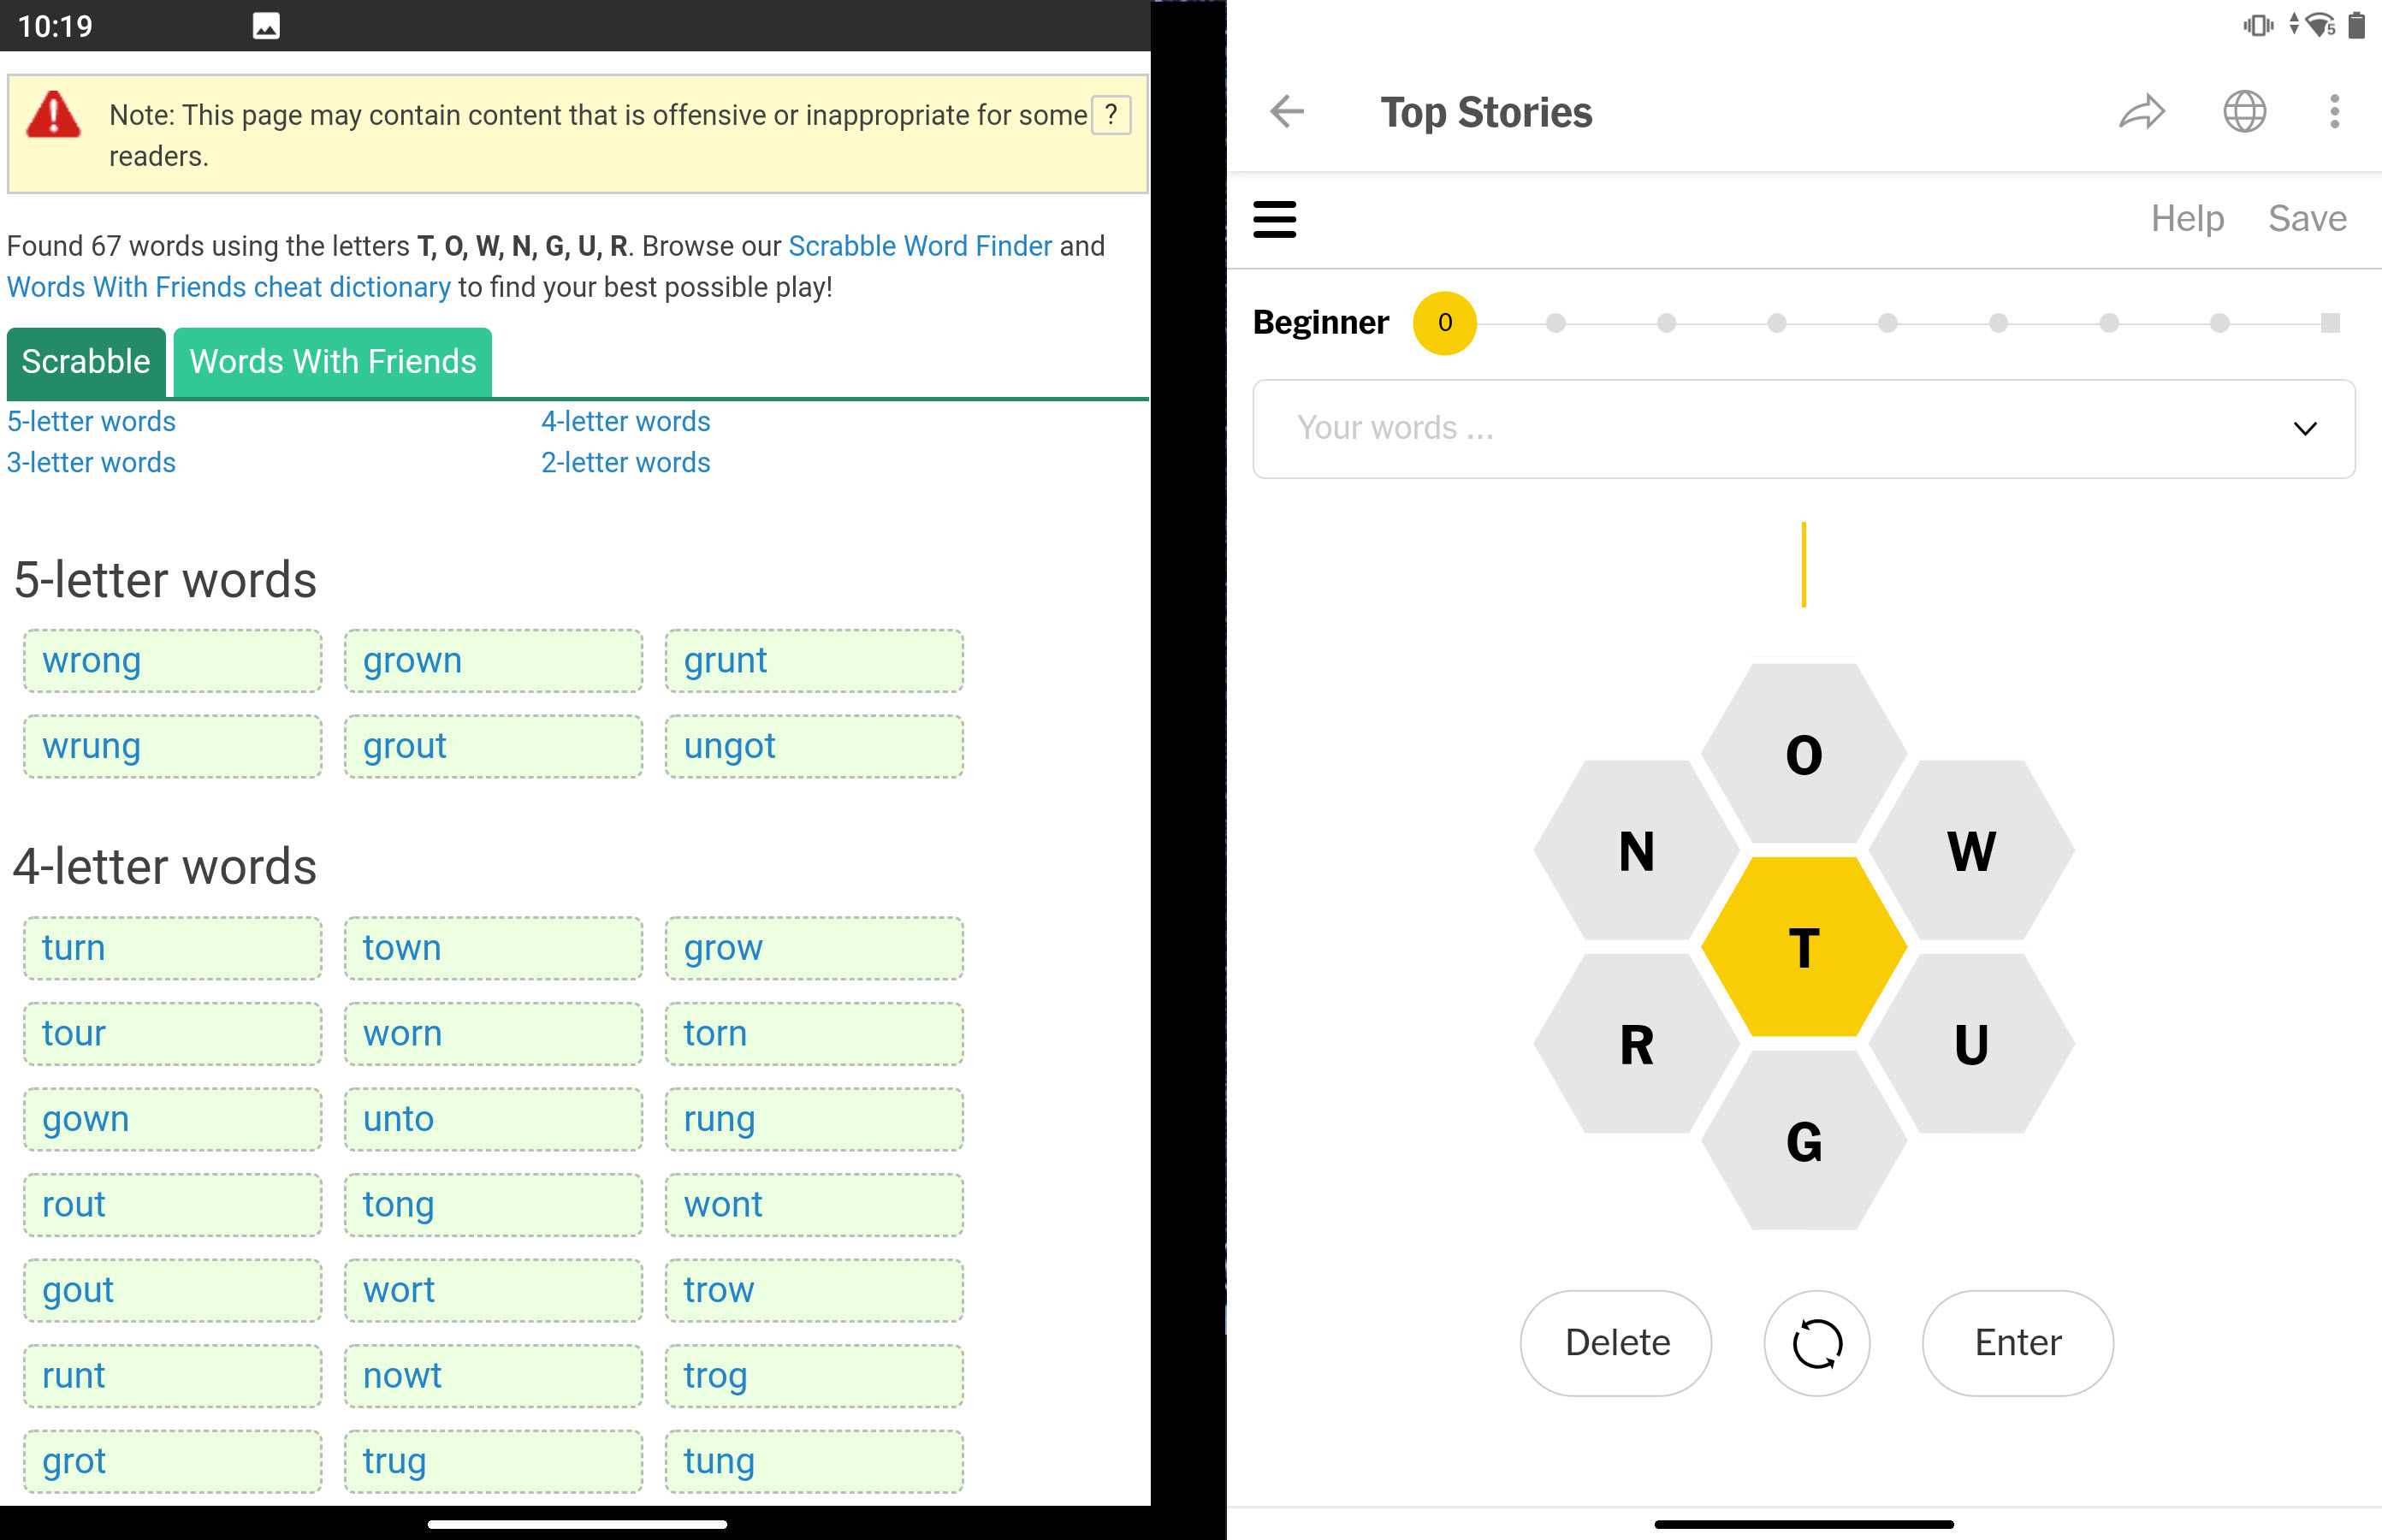The width and height of the screenshot is (2382, 1540).
Task: Click the 3-letter words jump link
Action: (91, 460)
